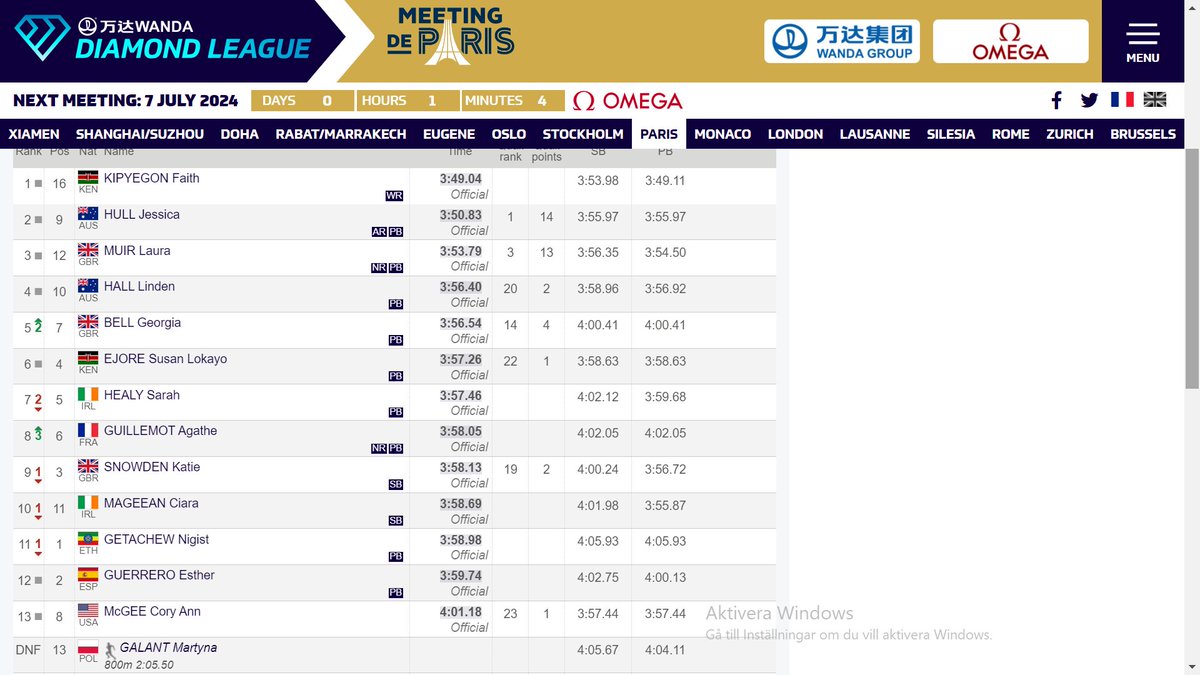Select the BRUSSELS meeting tab
The width and height of the screenshot is (1200, 675).
coord(1143,134)
